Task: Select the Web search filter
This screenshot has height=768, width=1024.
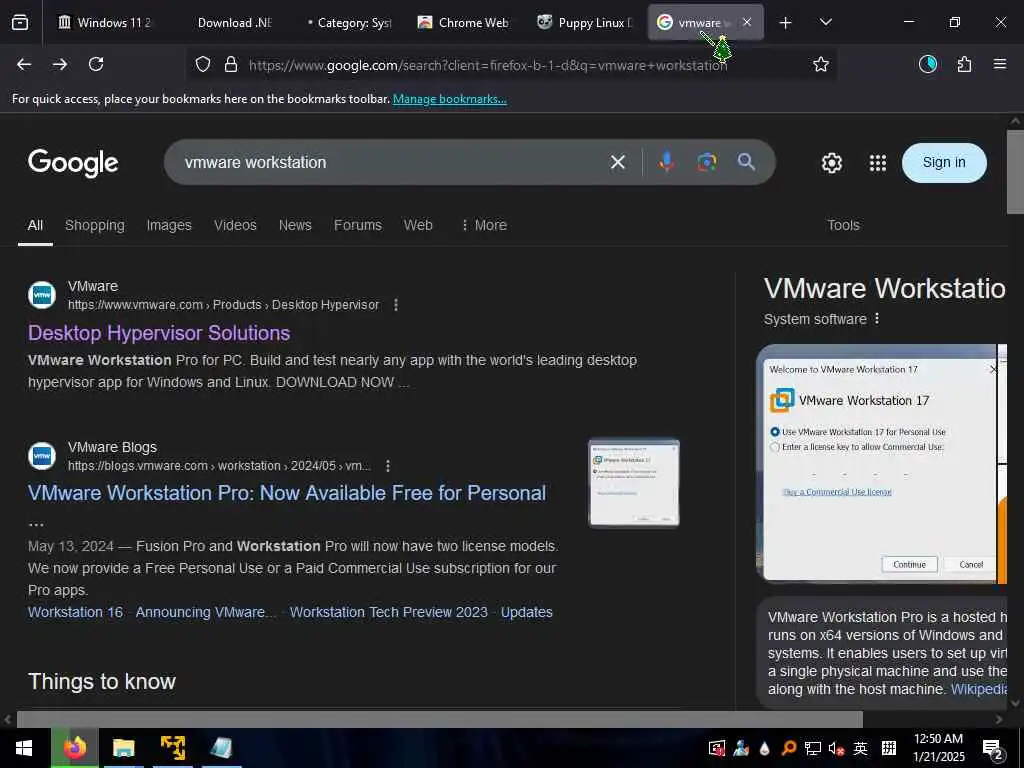Action: [x=418, y=225]
